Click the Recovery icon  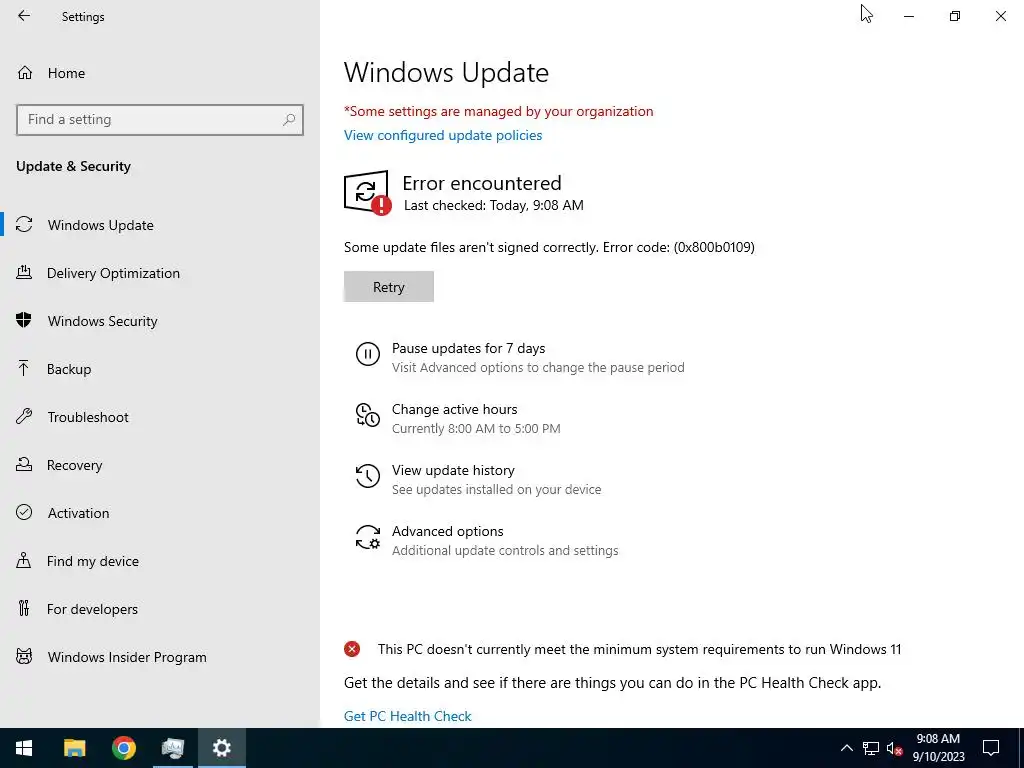[24, 464]
